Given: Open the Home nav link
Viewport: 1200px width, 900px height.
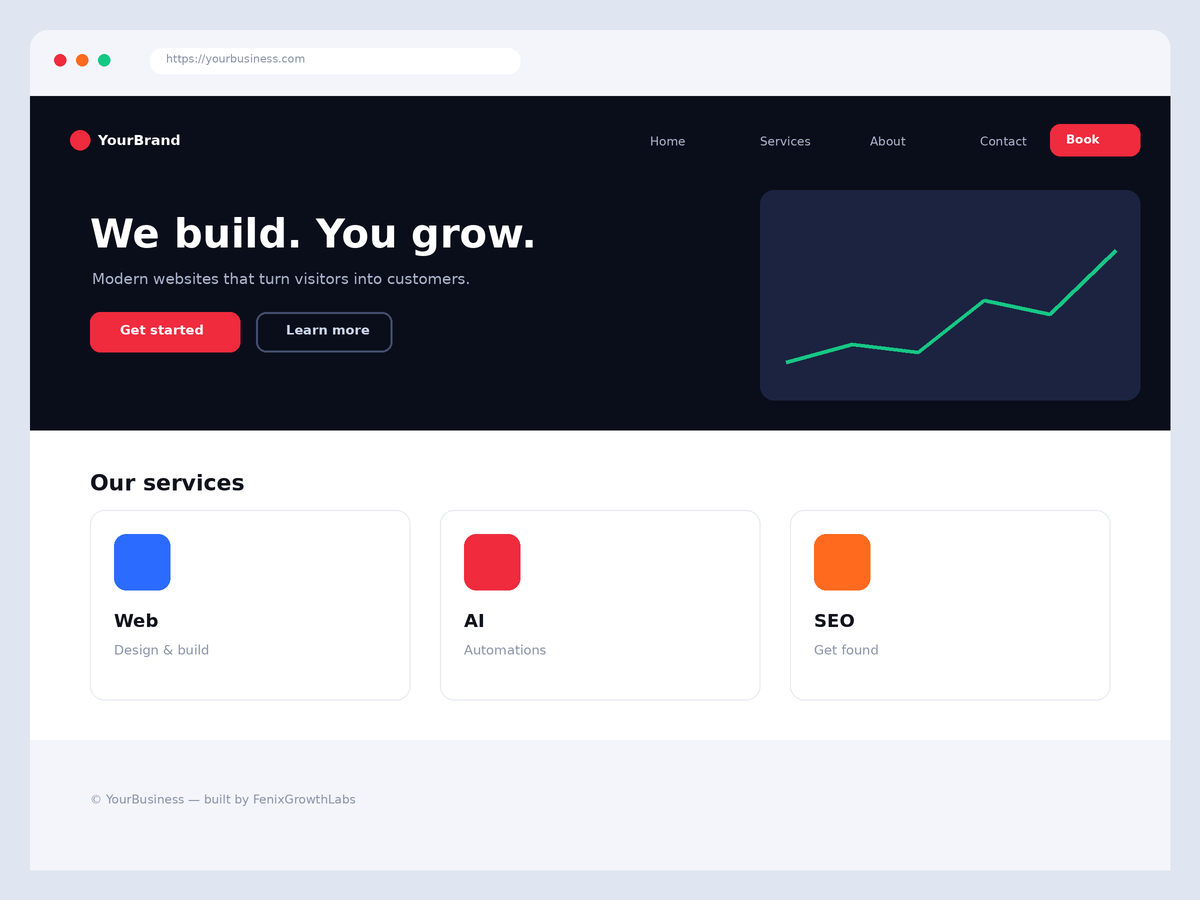Looking at the screenshot, I should pos(667,141).
